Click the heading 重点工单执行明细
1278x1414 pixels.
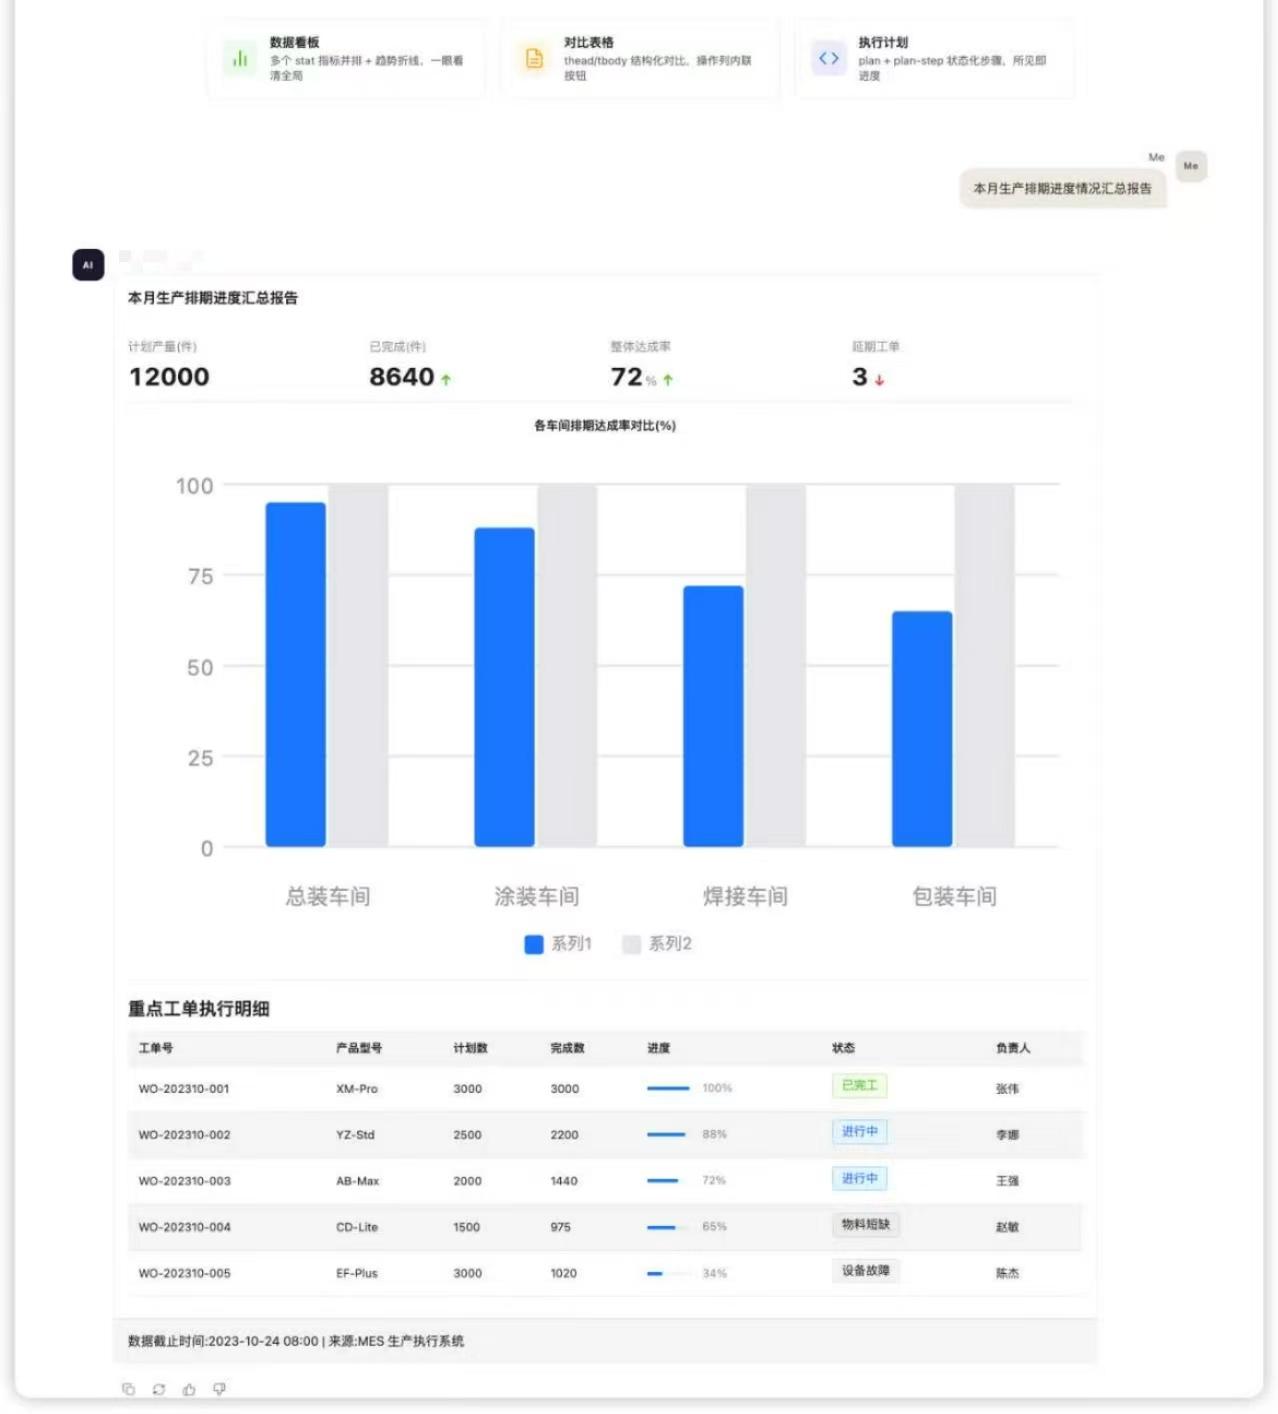tap(199, 1009)
